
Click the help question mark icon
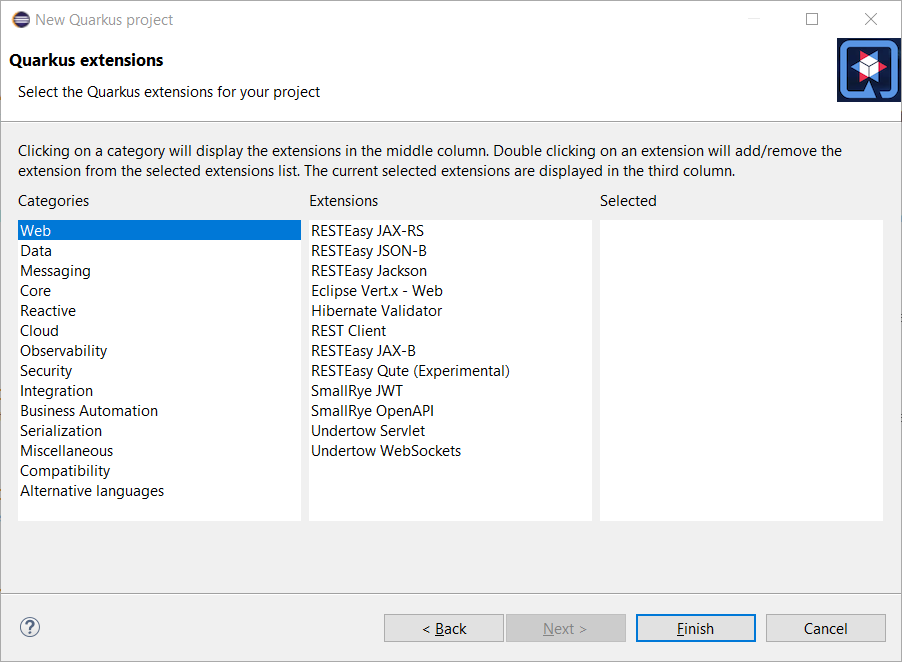pyautogui.click(x=30, y=627)
